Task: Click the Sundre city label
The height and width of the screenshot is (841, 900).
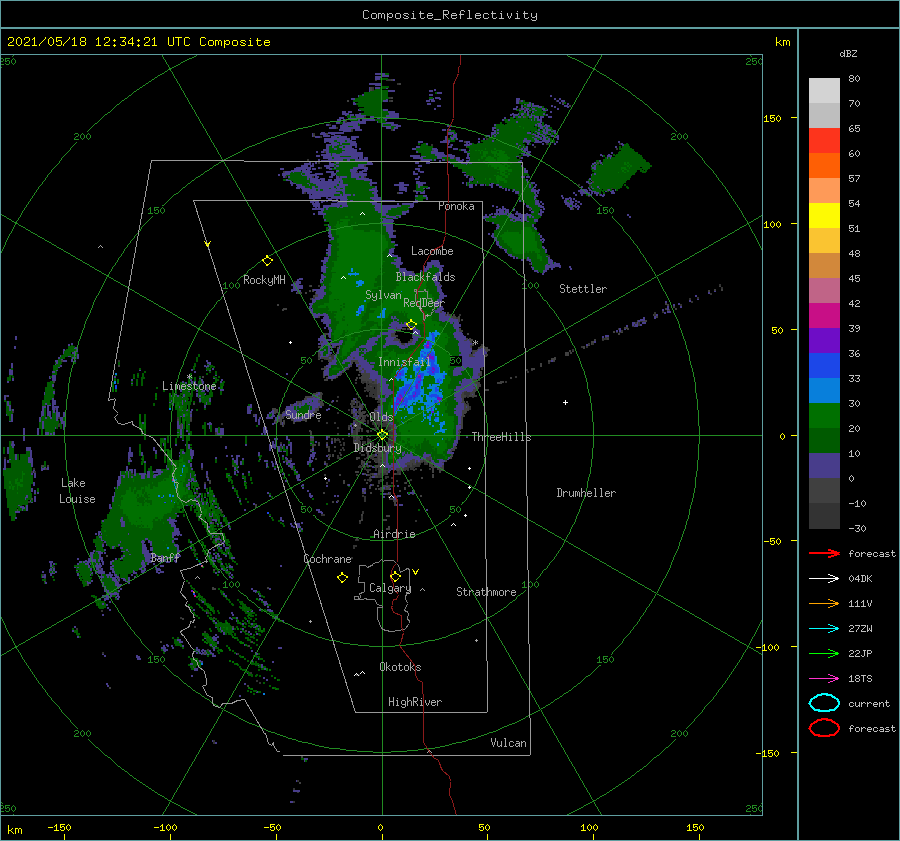Action: click(x=303, y=415)
